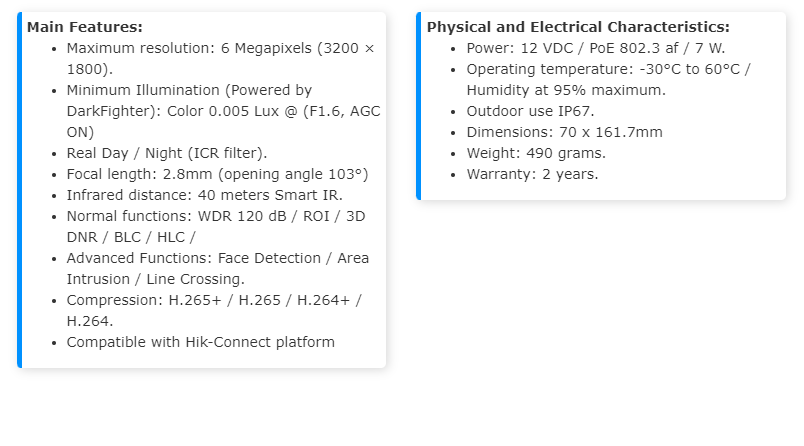Select the Outdoor use IP67 item
The height and width of the screenshot is (446, 804).
click(530, 111)
